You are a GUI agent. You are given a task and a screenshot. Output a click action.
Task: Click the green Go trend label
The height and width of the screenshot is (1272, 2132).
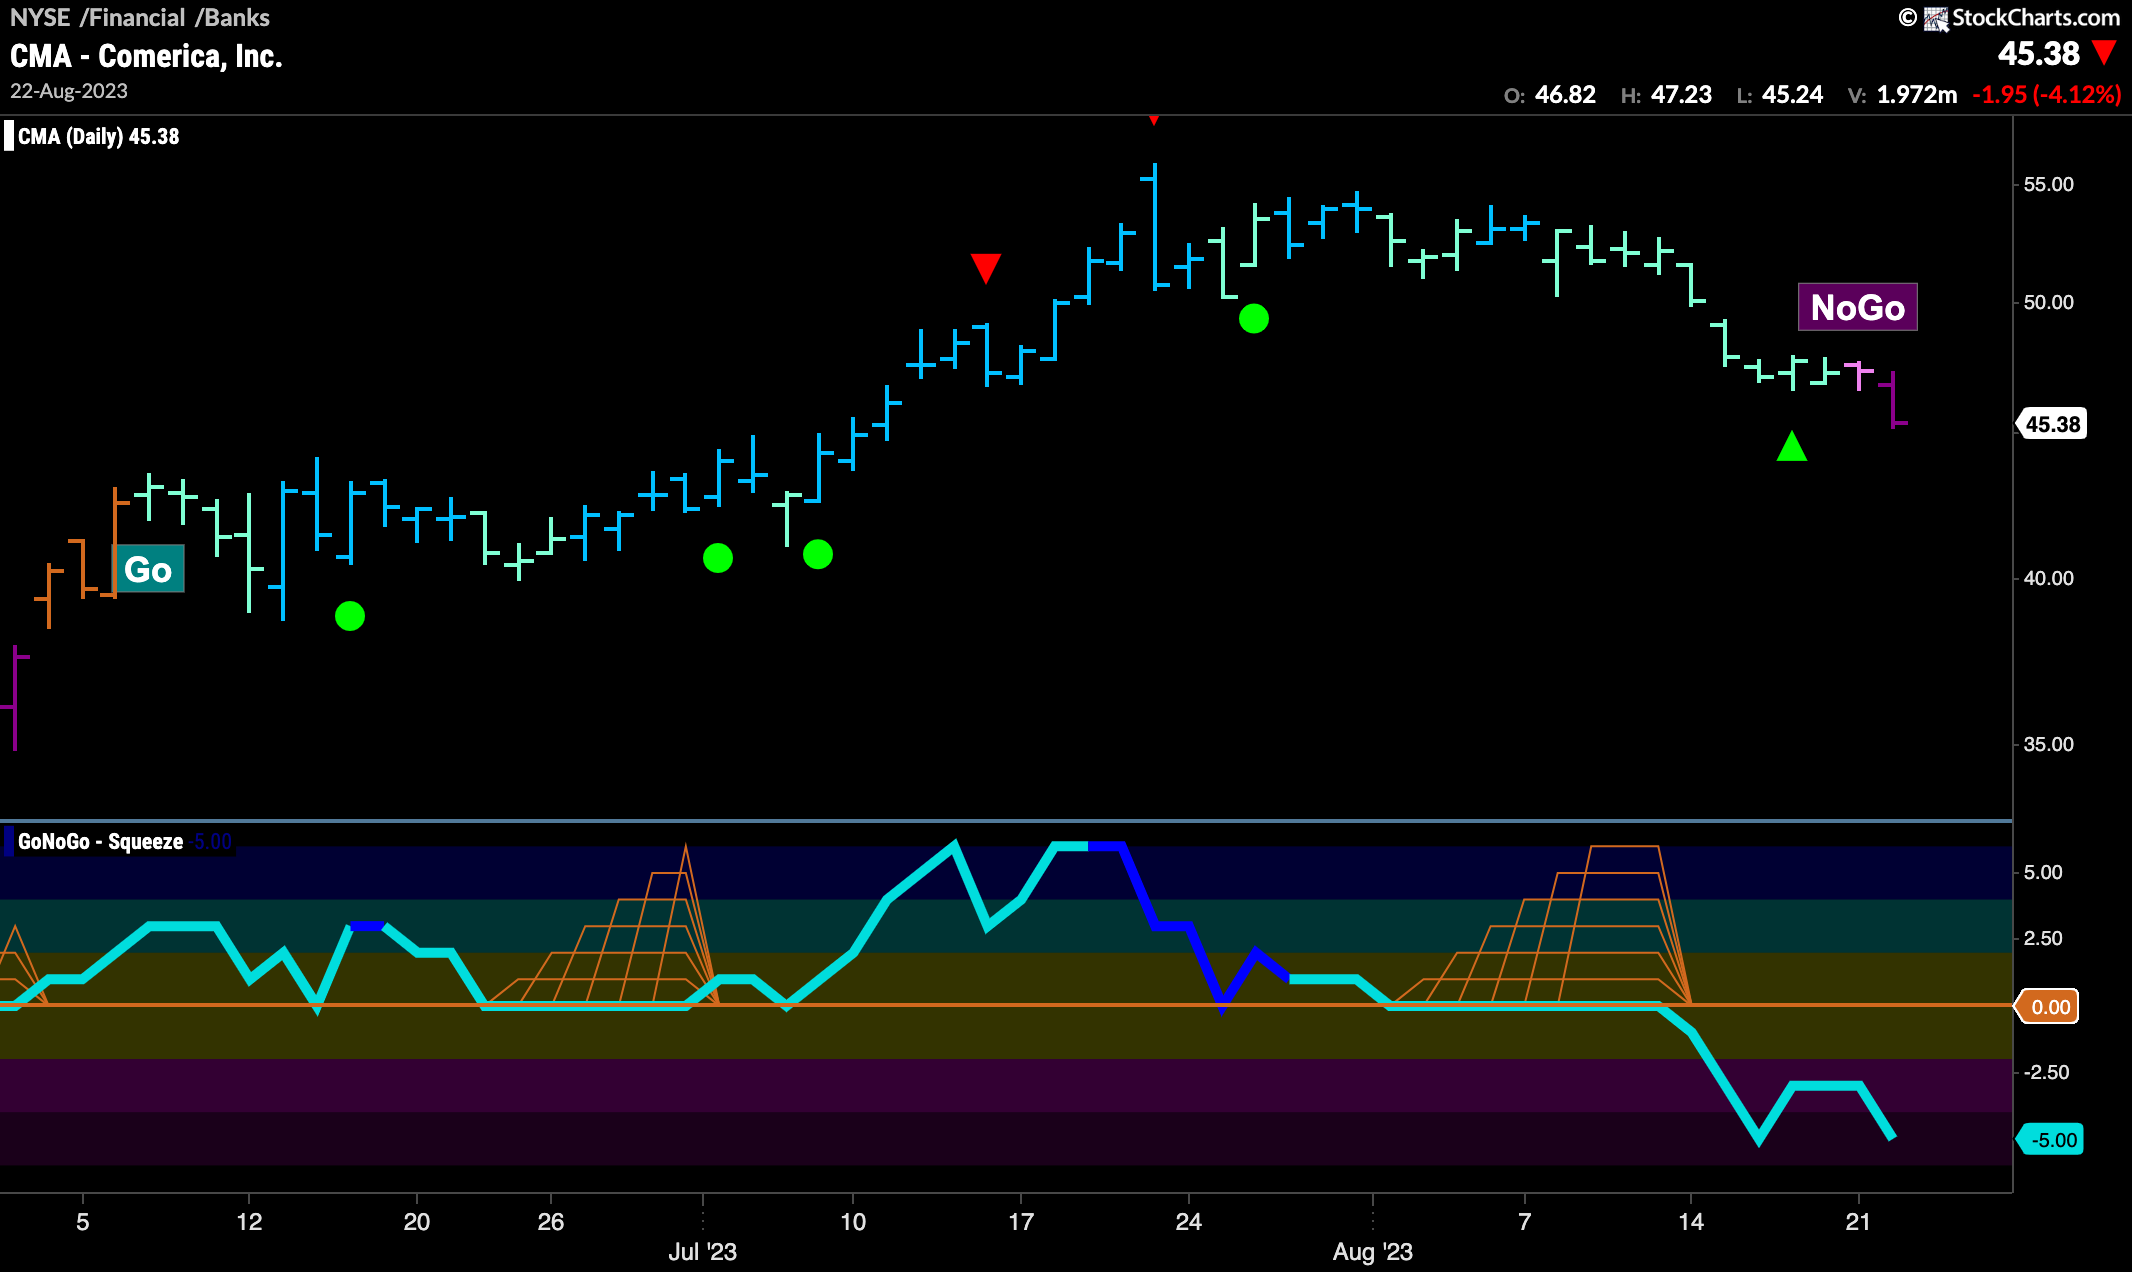(148, 569)
